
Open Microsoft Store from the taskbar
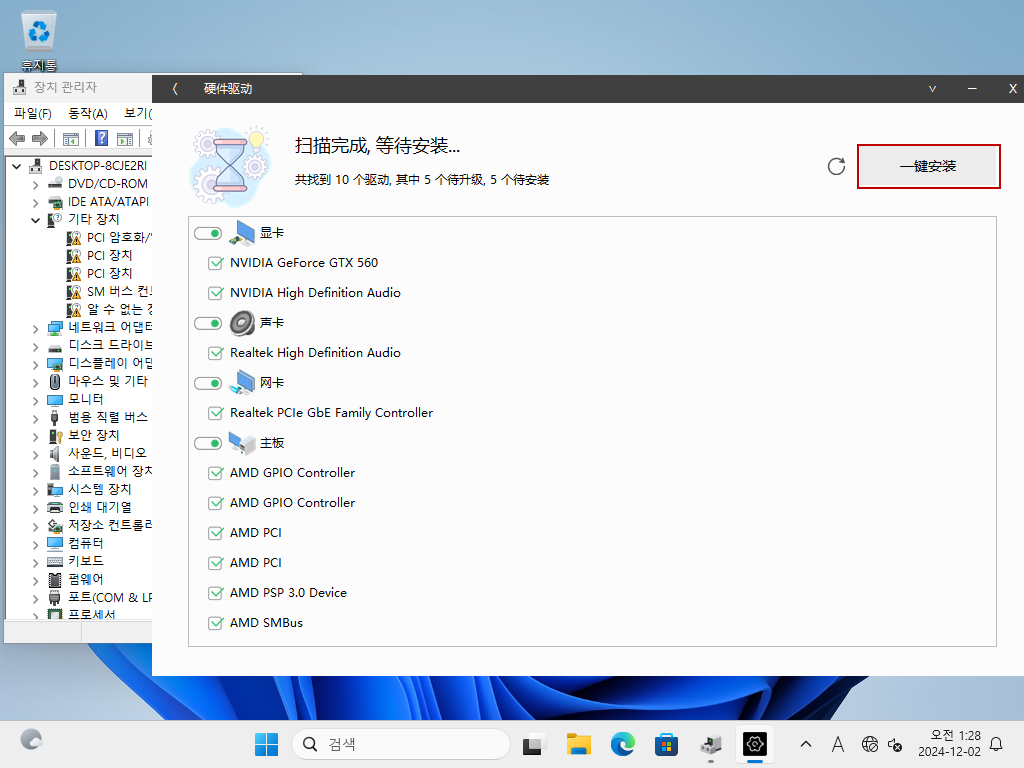(x=666, y=744)
